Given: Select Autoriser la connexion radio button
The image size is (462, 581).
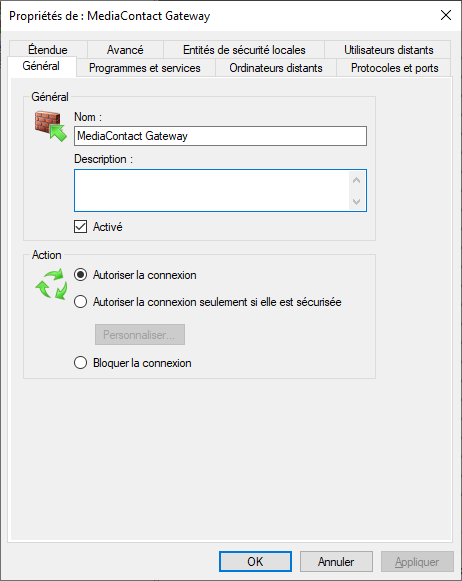Looking at the screenshot, I should pos(80,275).
